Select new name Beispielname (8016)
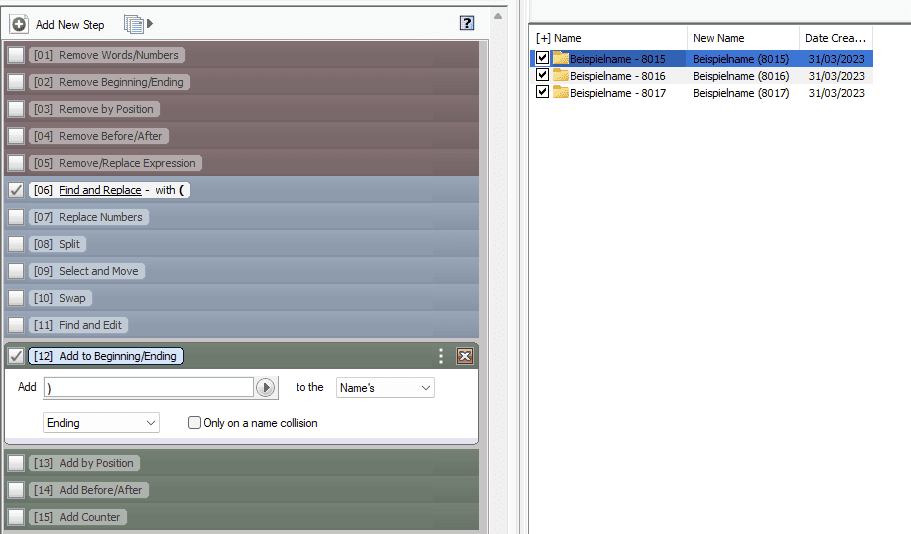Viewport: 911px width, 534px height. [x=741, y=76]
